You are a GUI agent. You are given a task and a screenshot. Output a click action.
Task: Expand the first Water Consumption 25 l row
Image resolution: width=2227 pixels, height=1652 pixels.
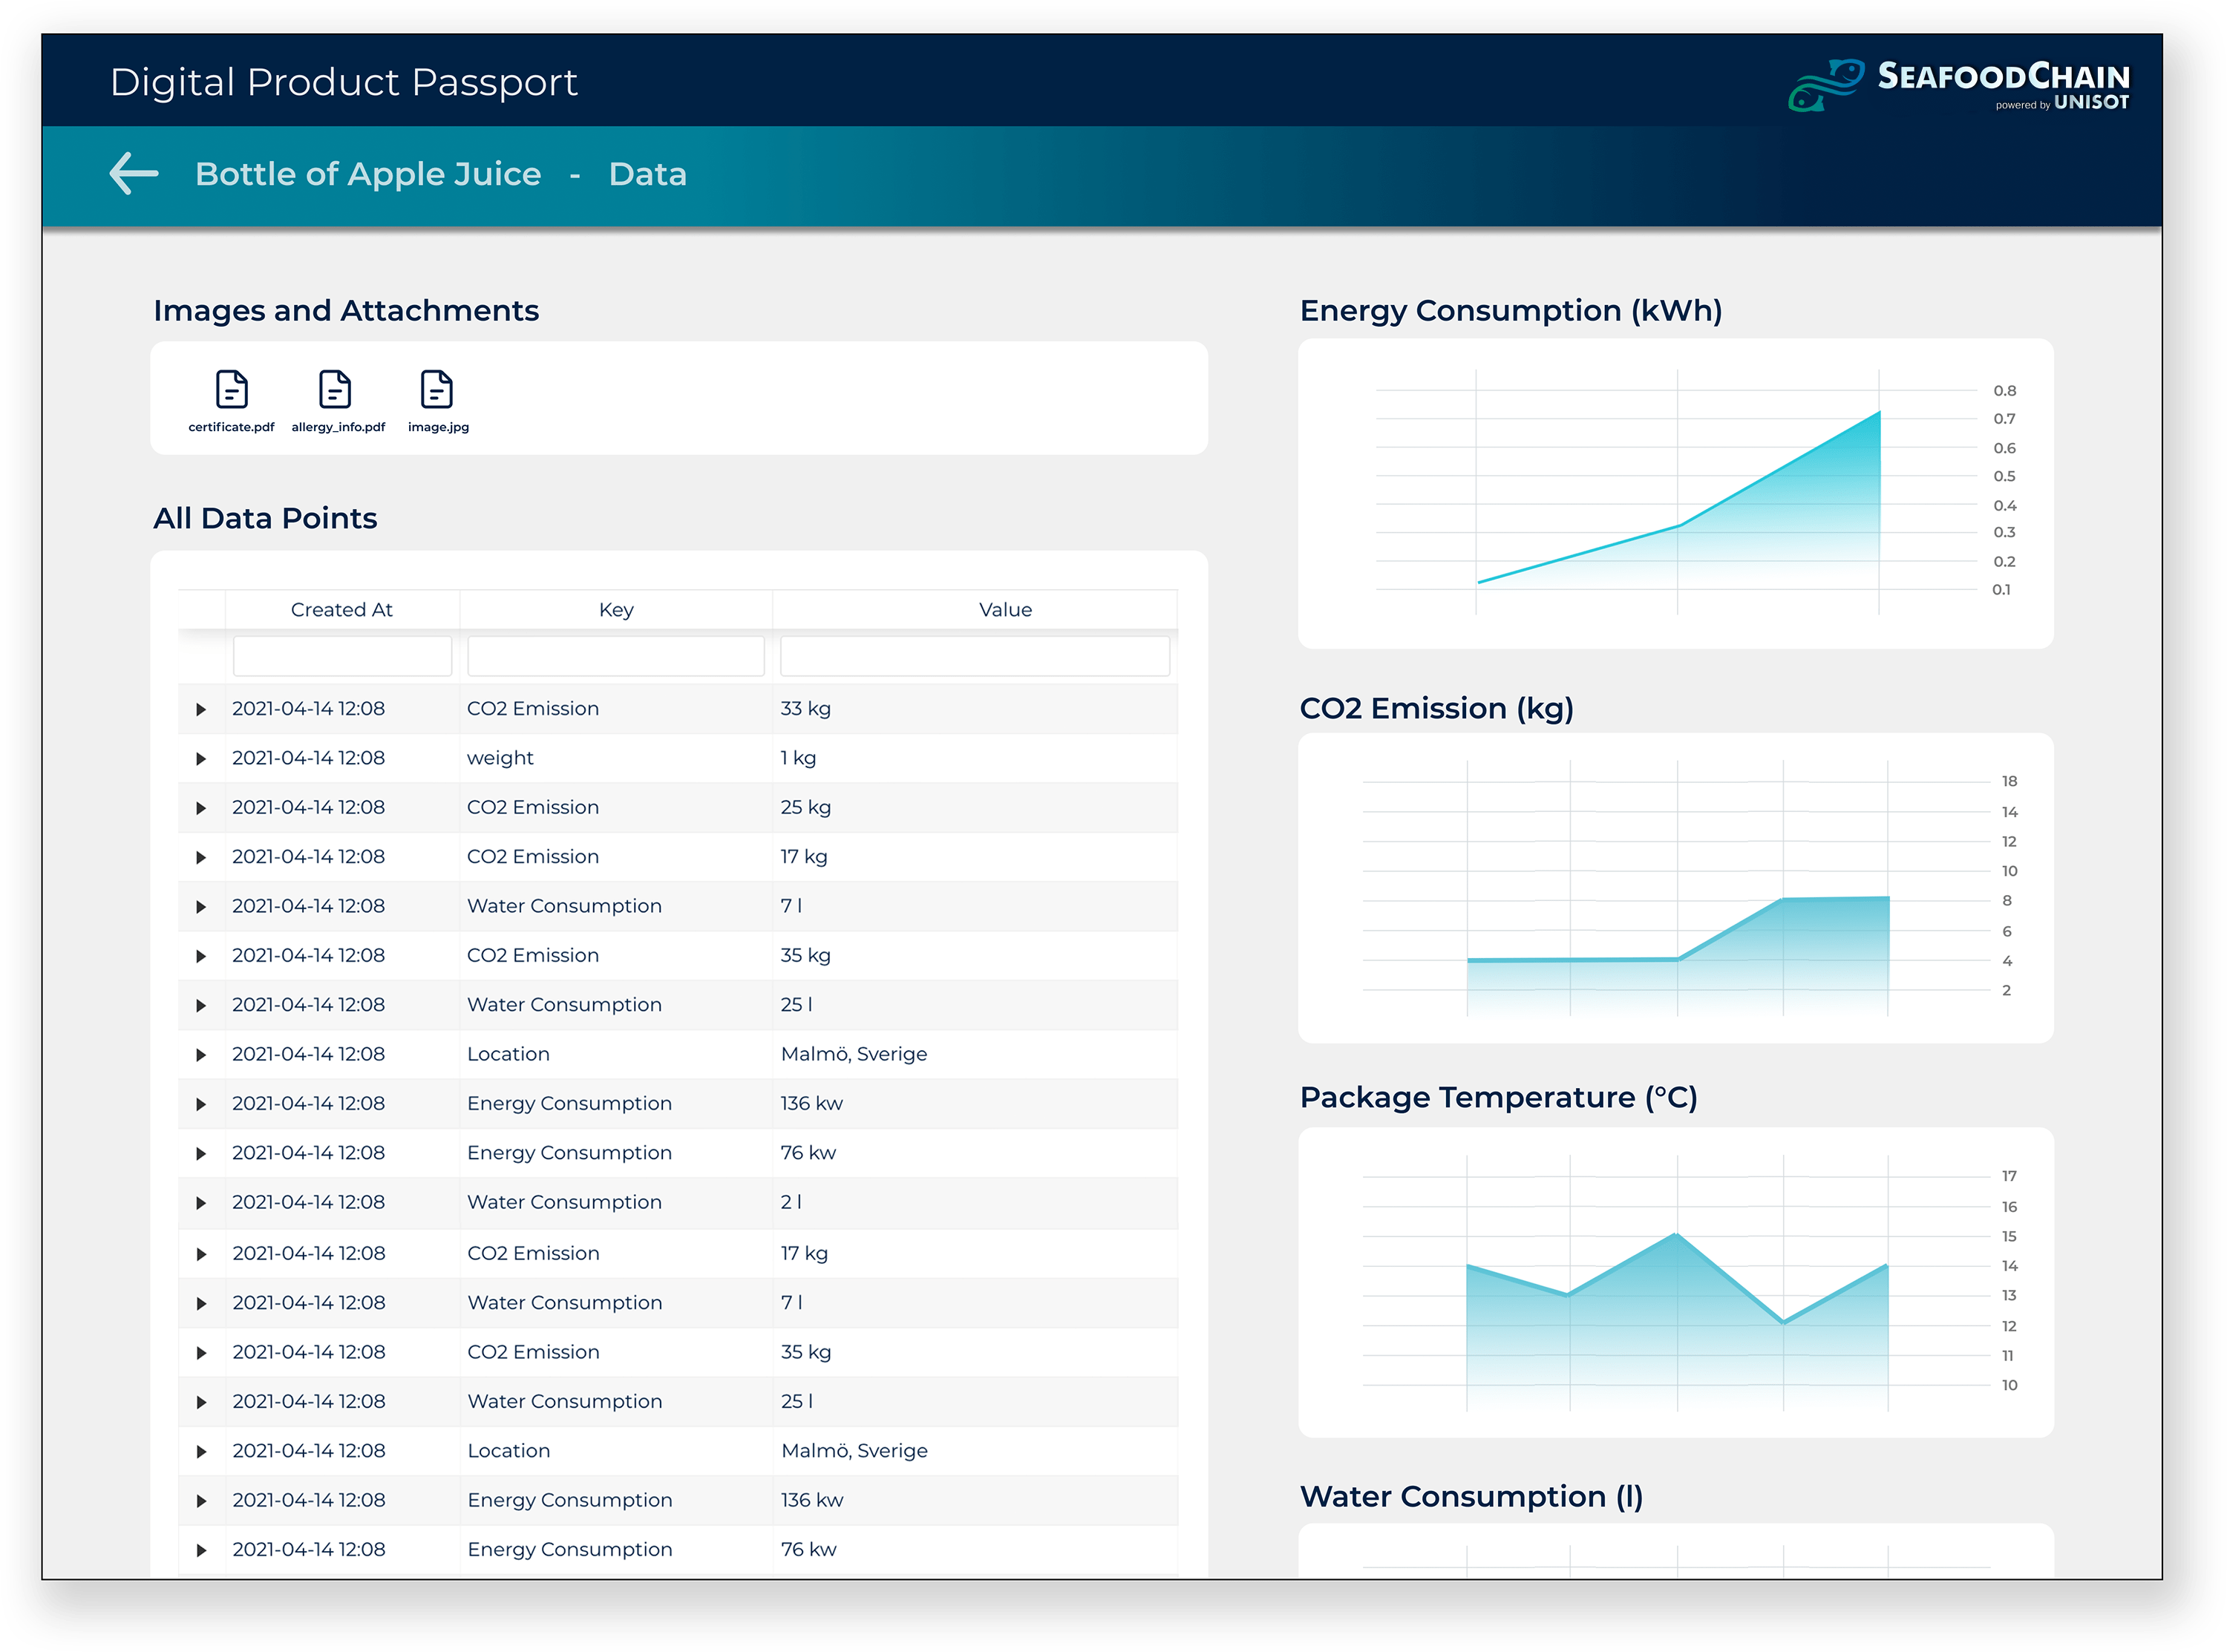(x=201, y=1006)
